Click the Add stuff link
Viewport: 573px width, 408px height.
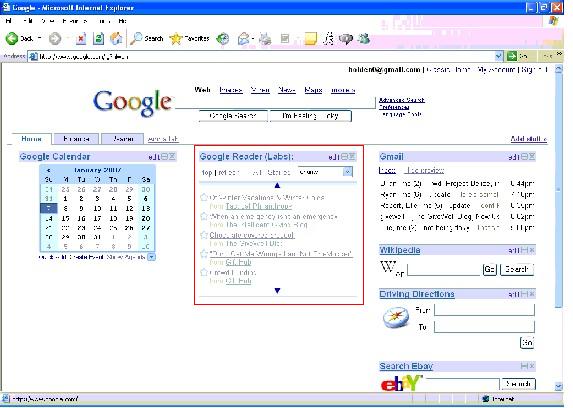click(528, 139)
